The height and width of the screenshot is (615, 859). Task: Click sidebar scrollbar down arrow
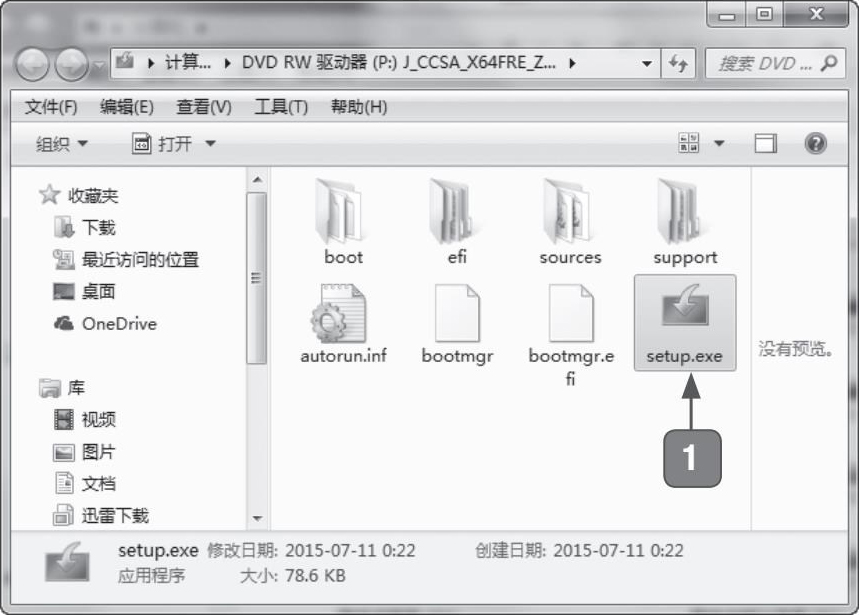pyautogui.click(x=257, y=518)
